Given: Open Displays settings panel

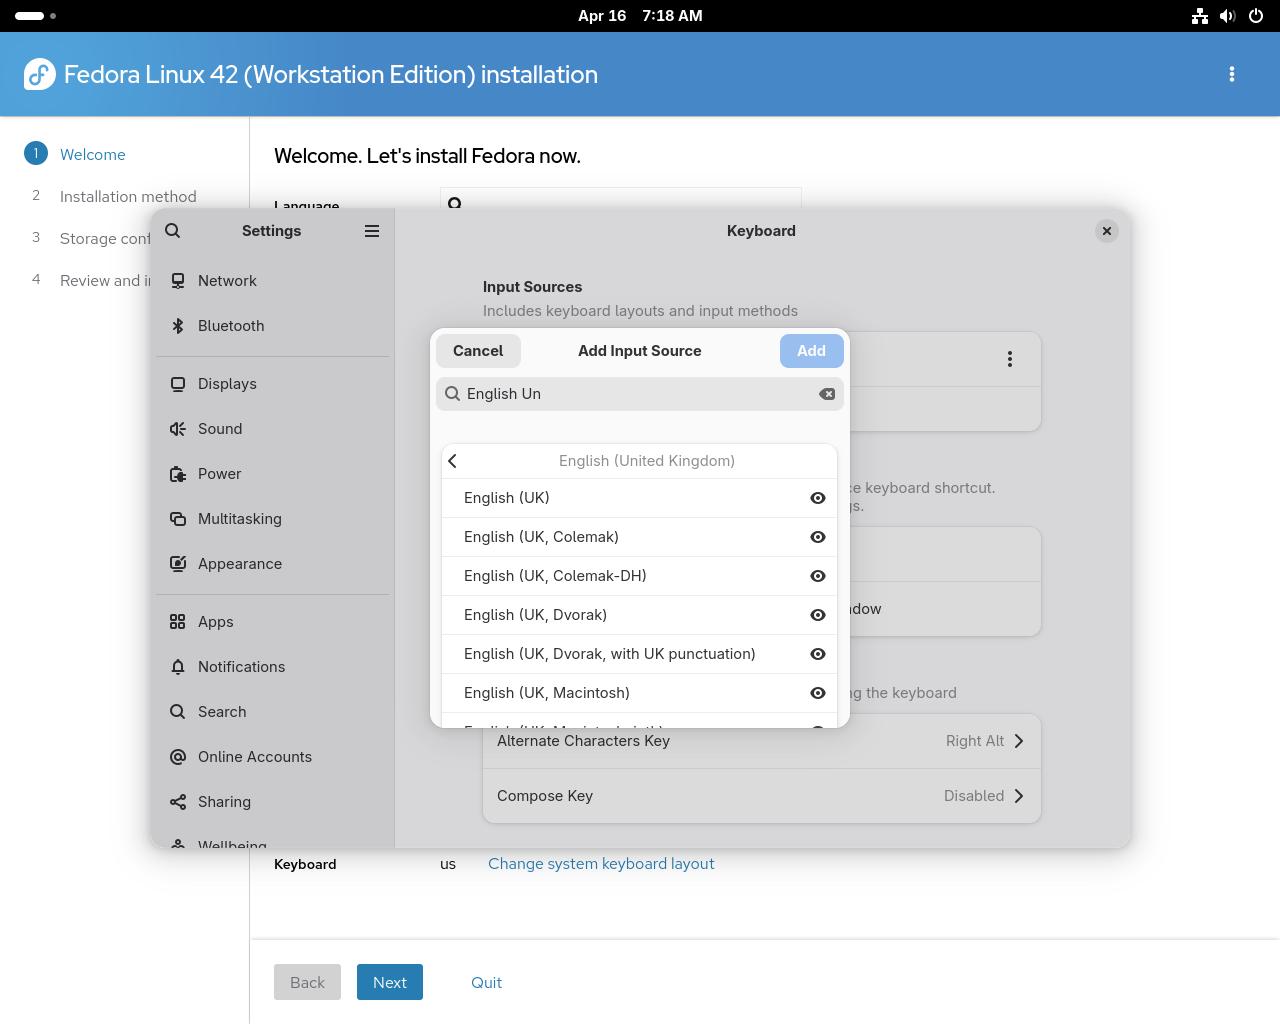Looking at the screenshot, I should click(x=272, y=384).
